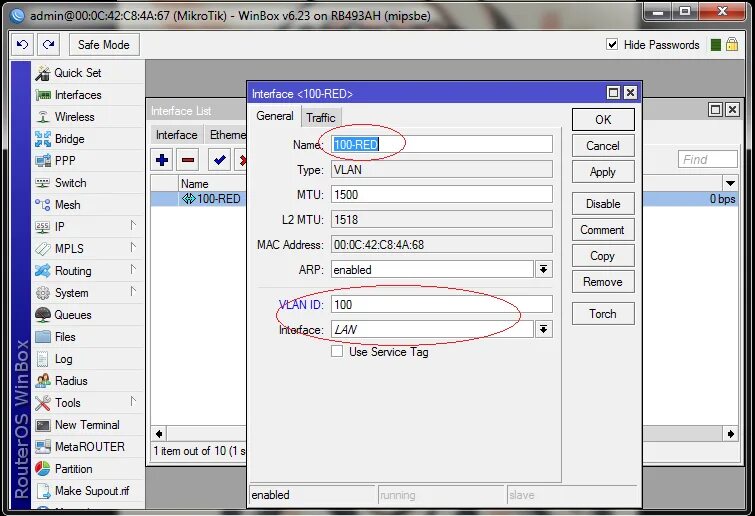Click the Remove button
This screenshot has height=516, width=755.
point(603,282)
